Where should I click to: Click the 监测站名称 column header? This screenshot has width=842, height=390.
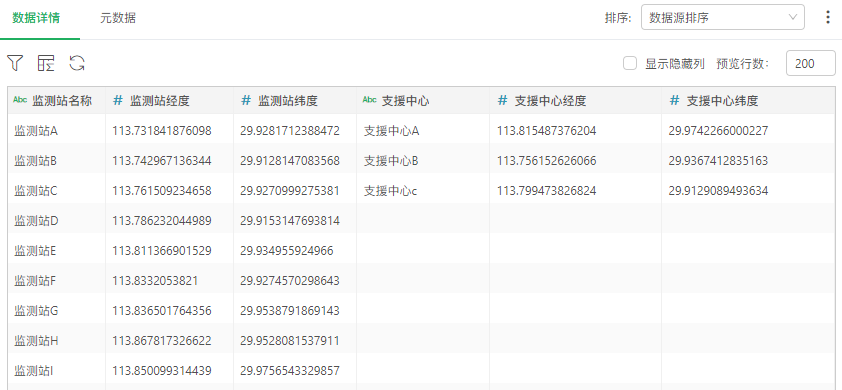coord(56,100)
